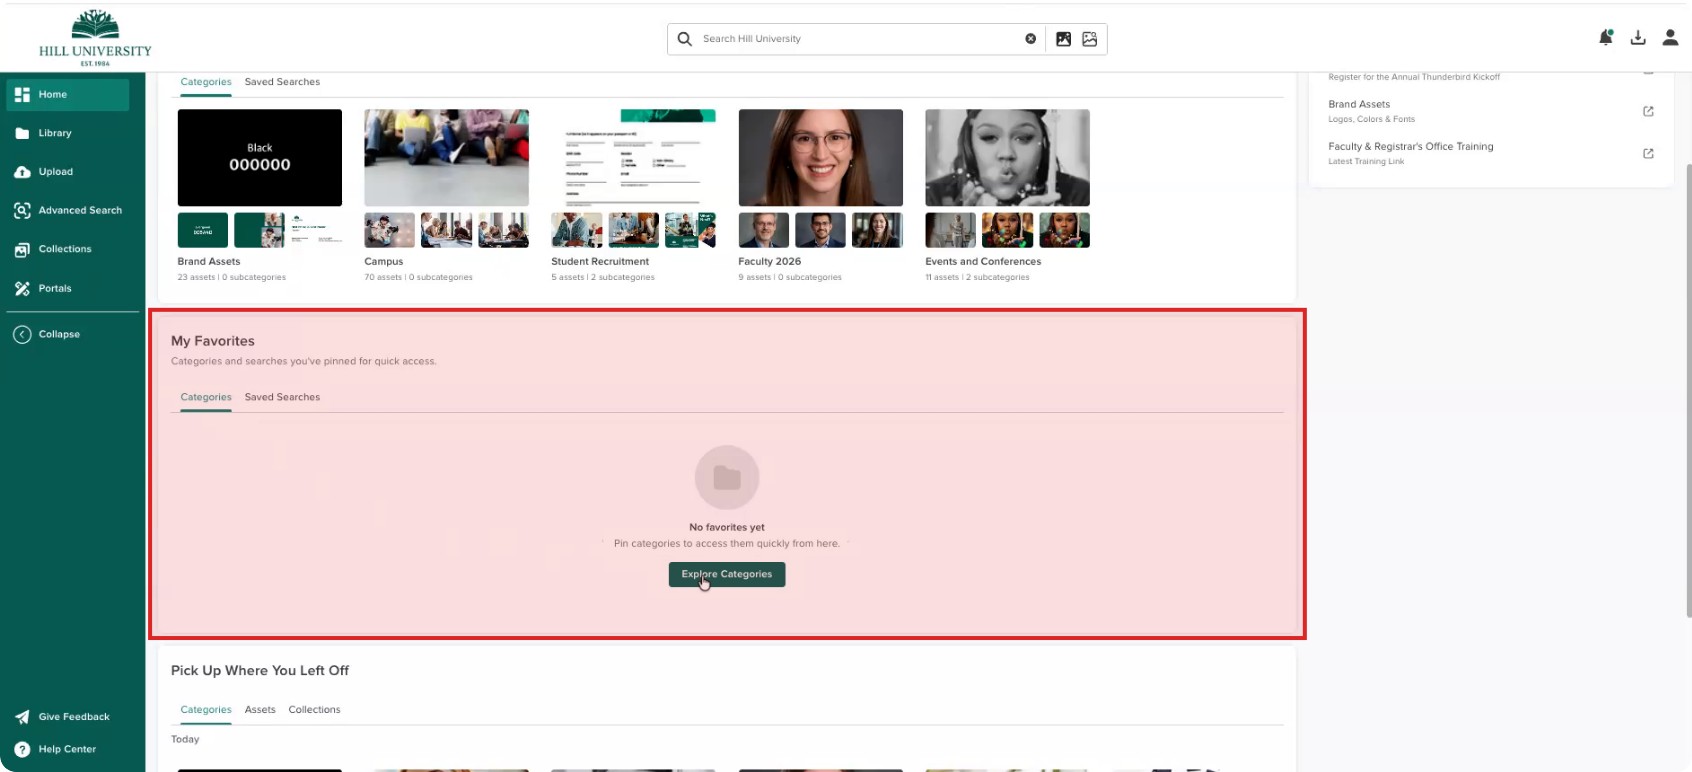
Task: Switch to Saved Searches tab above category cards
Action: tap(282, 82)
